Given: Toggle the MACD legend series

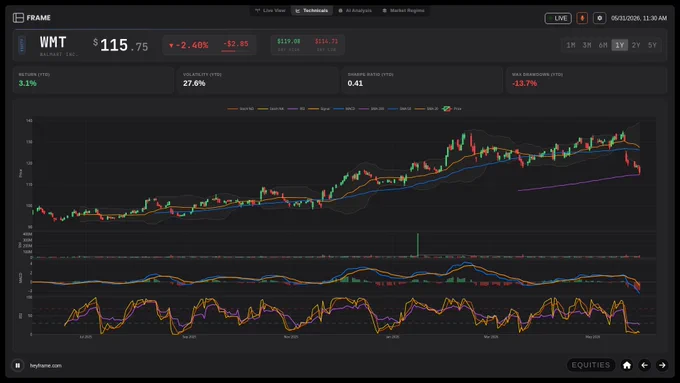Looking at the screenshot, I should coord(344,109).
